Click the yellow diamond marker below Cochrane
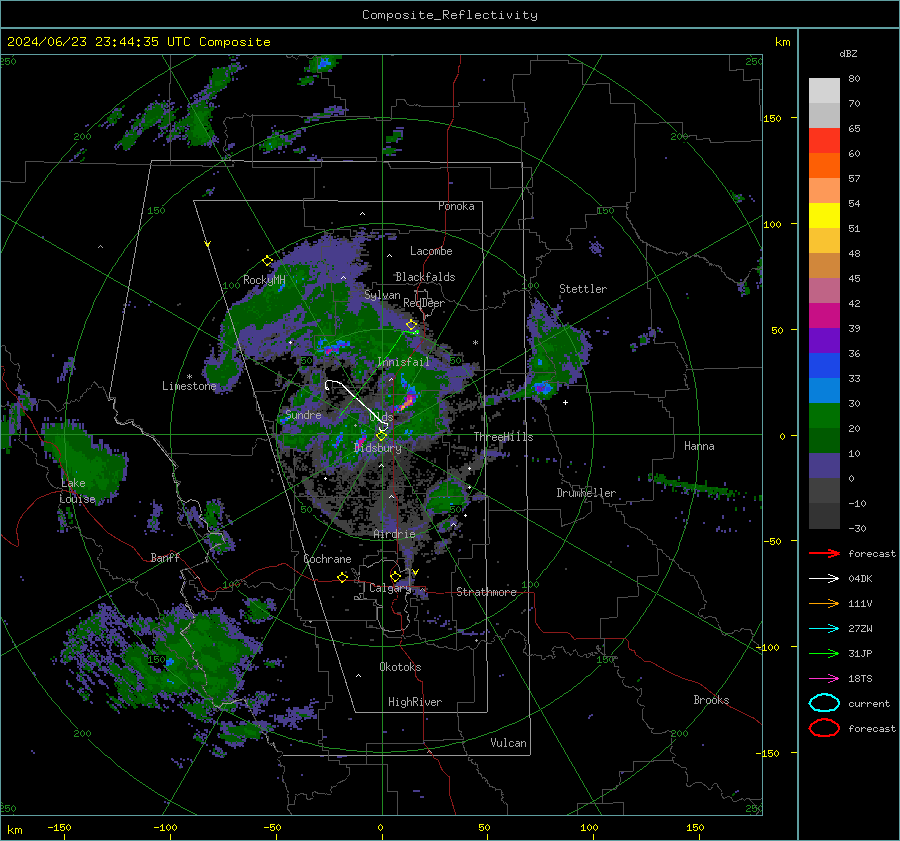 342,577
